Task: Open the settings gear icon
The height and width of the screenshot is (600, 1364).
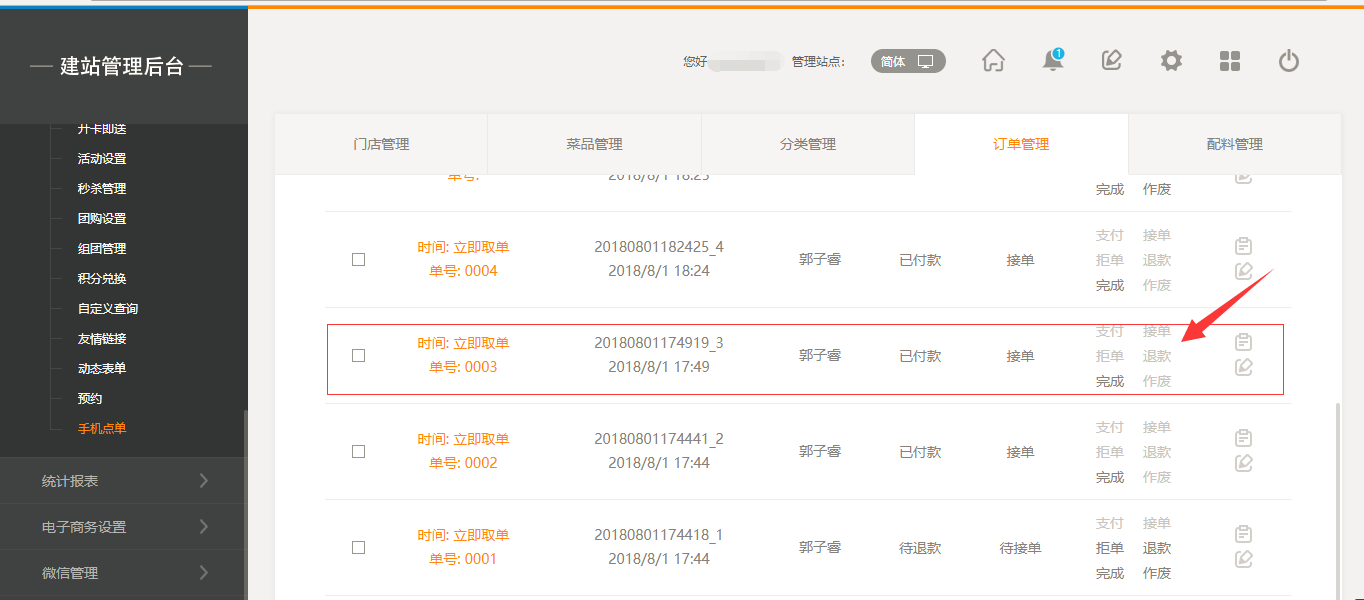Action: 1171,61
